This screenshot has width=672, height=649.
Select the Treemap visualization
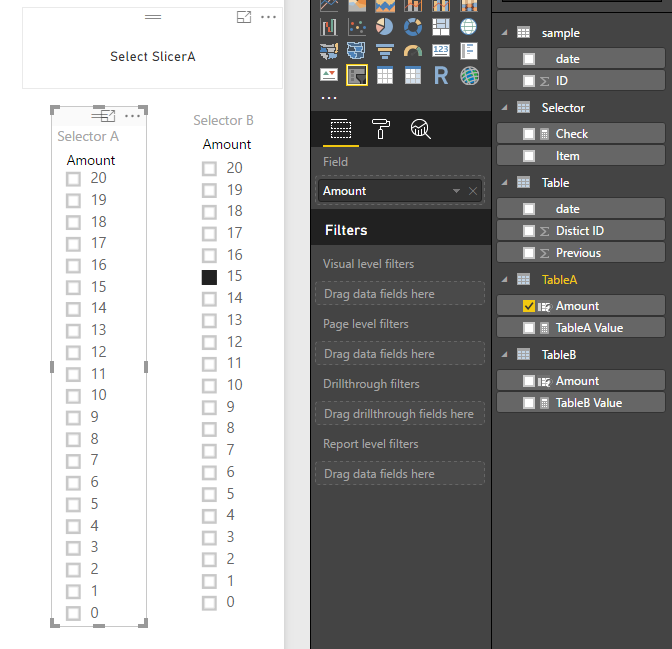[441, 27]
